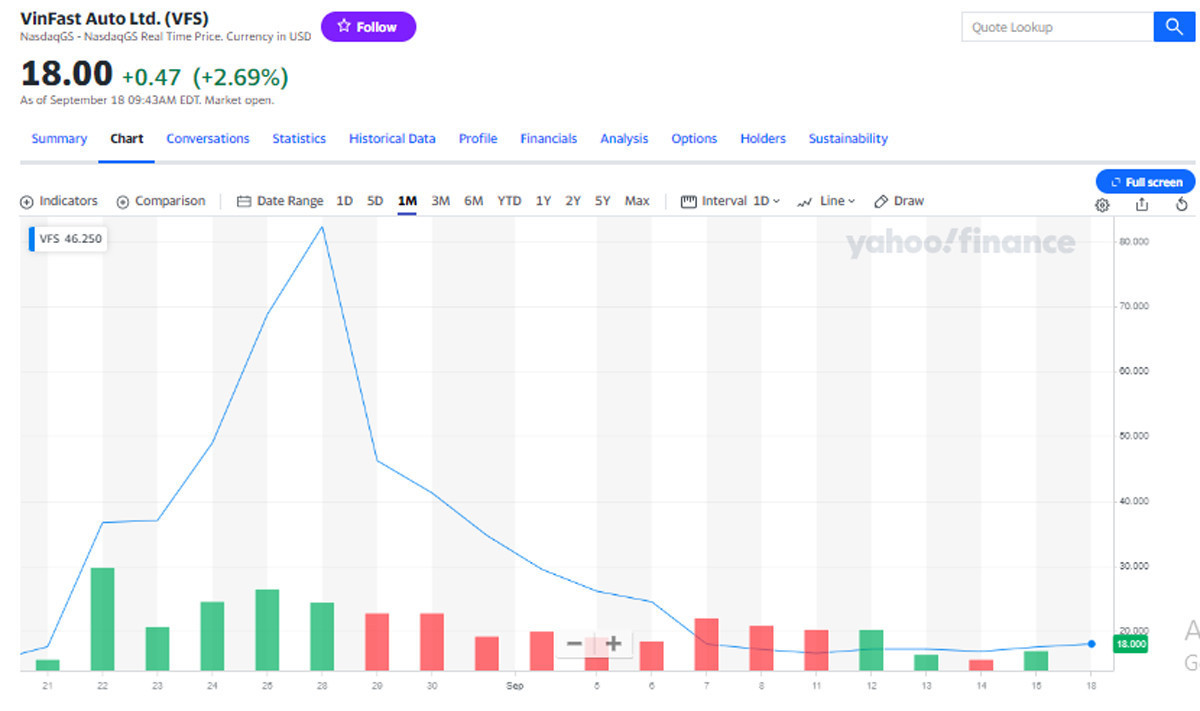Image resolution: width=1200 pixels, height=711 pixels.
Task: Add a Comparison symbol
Action: (x=160, y=201)
